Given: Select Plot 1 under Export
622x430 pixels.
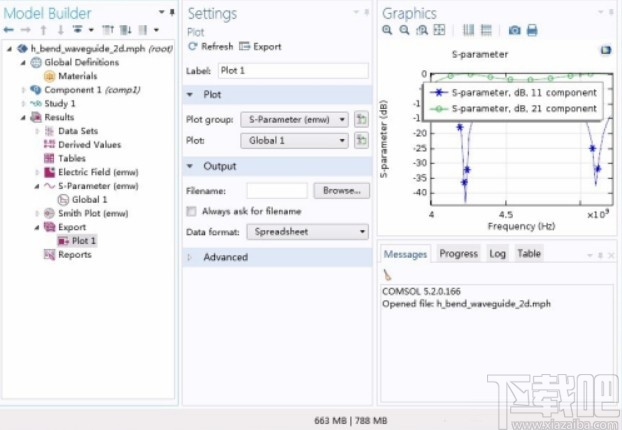Looking at the screenshot, I should click(83, 241).
